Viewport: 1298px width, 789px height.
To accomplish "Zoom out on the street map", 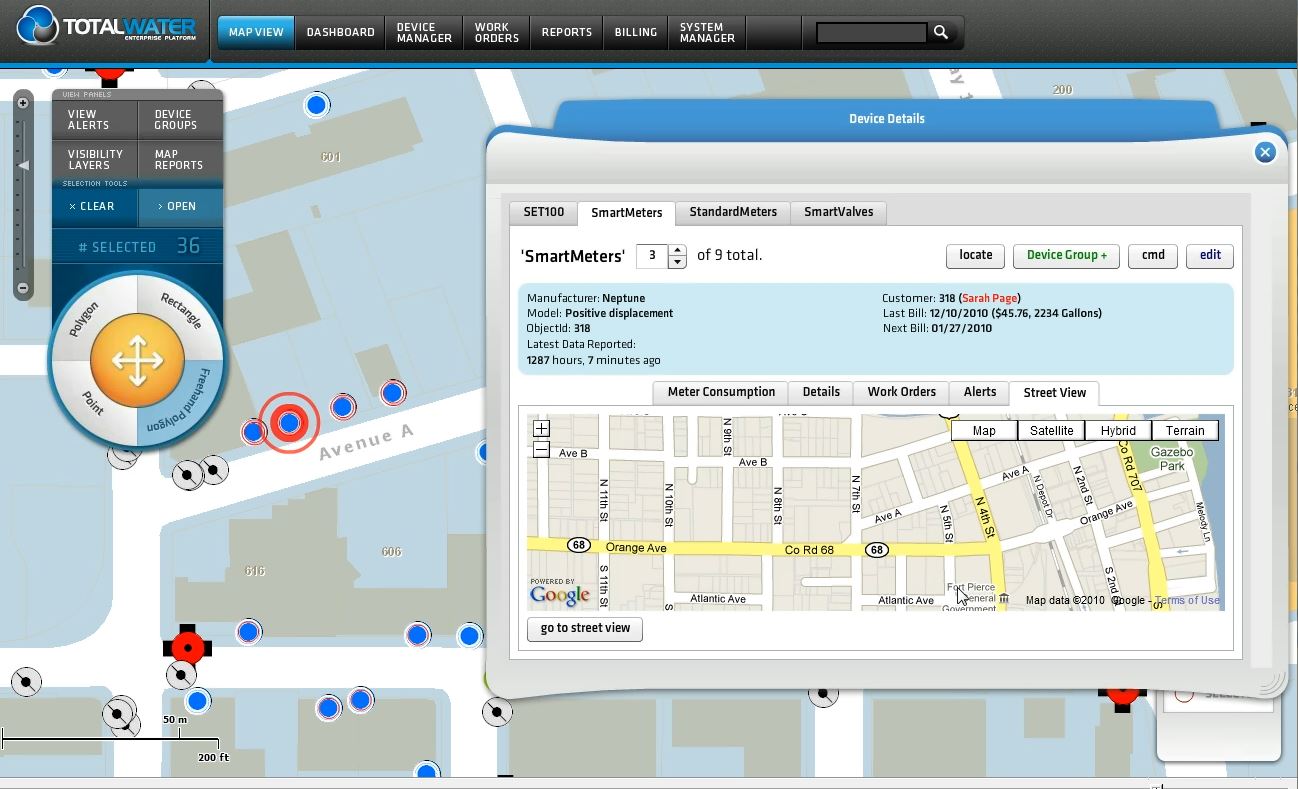I will coord(541,450).
